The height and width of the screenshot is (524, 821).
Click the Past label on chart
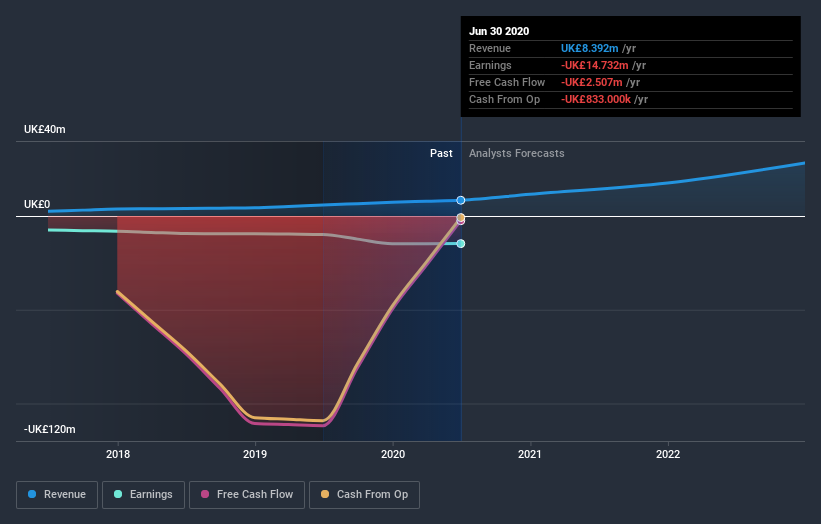click(441, 153)
